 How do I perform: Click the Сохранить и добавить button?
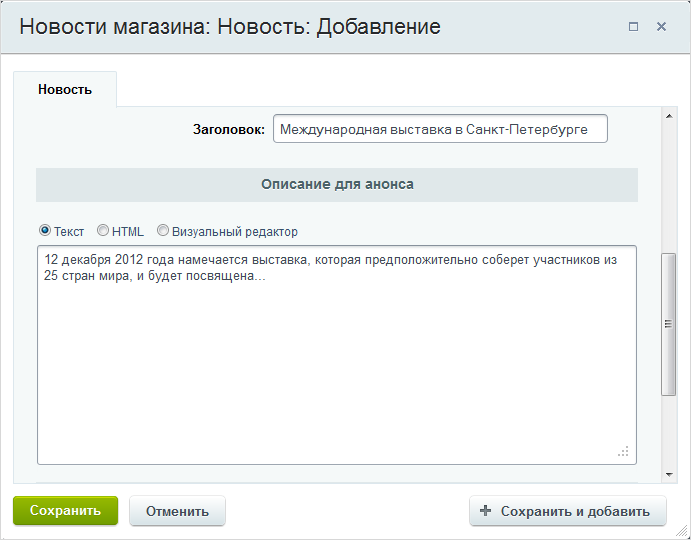[568, 511]
